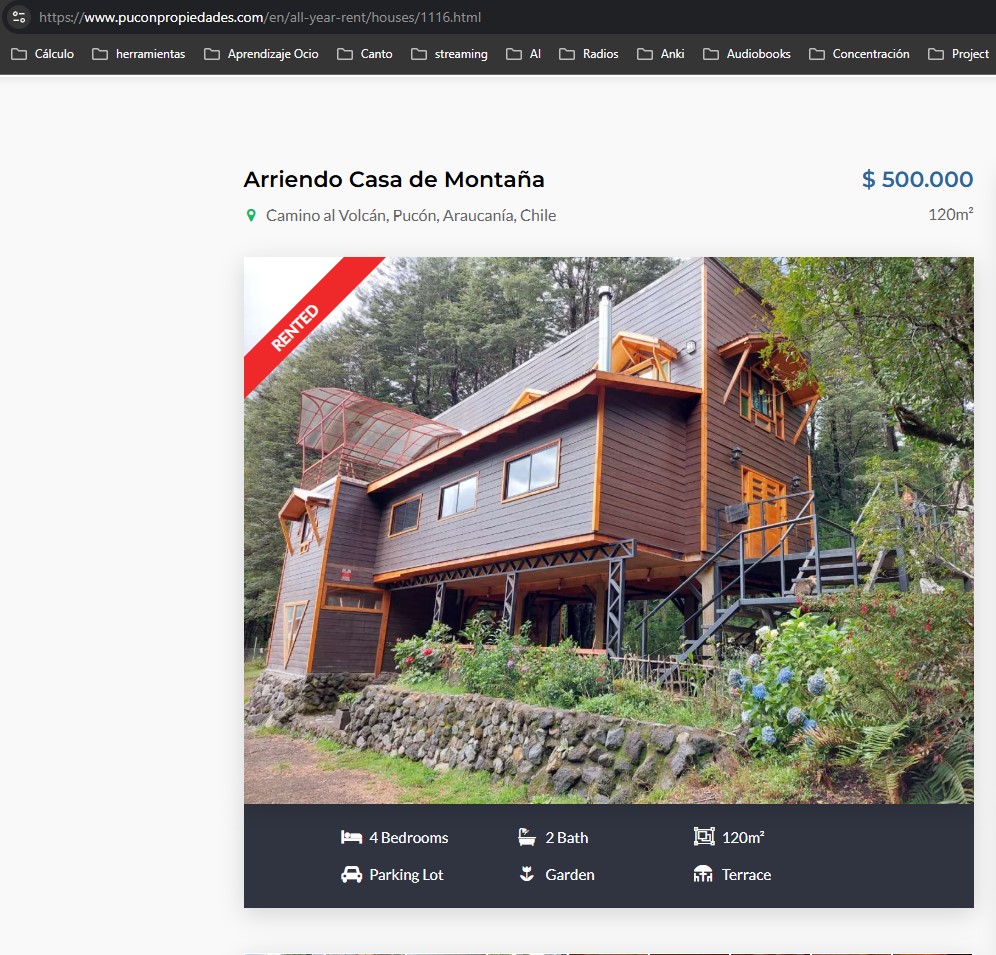Open the Audiobooks bookmarks folder
The height and width of the screenshot is (955, 996).
click(747, 54)
